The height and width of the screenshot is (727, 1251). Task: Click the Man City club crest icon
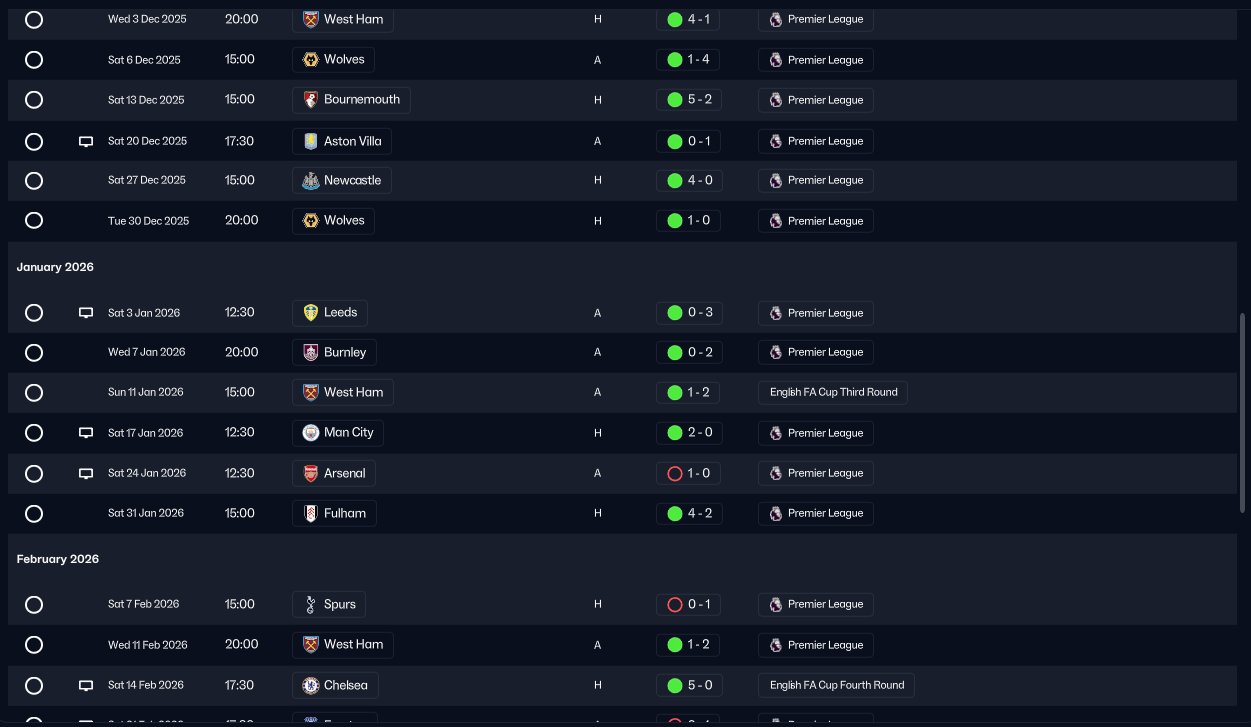[310, 433]
